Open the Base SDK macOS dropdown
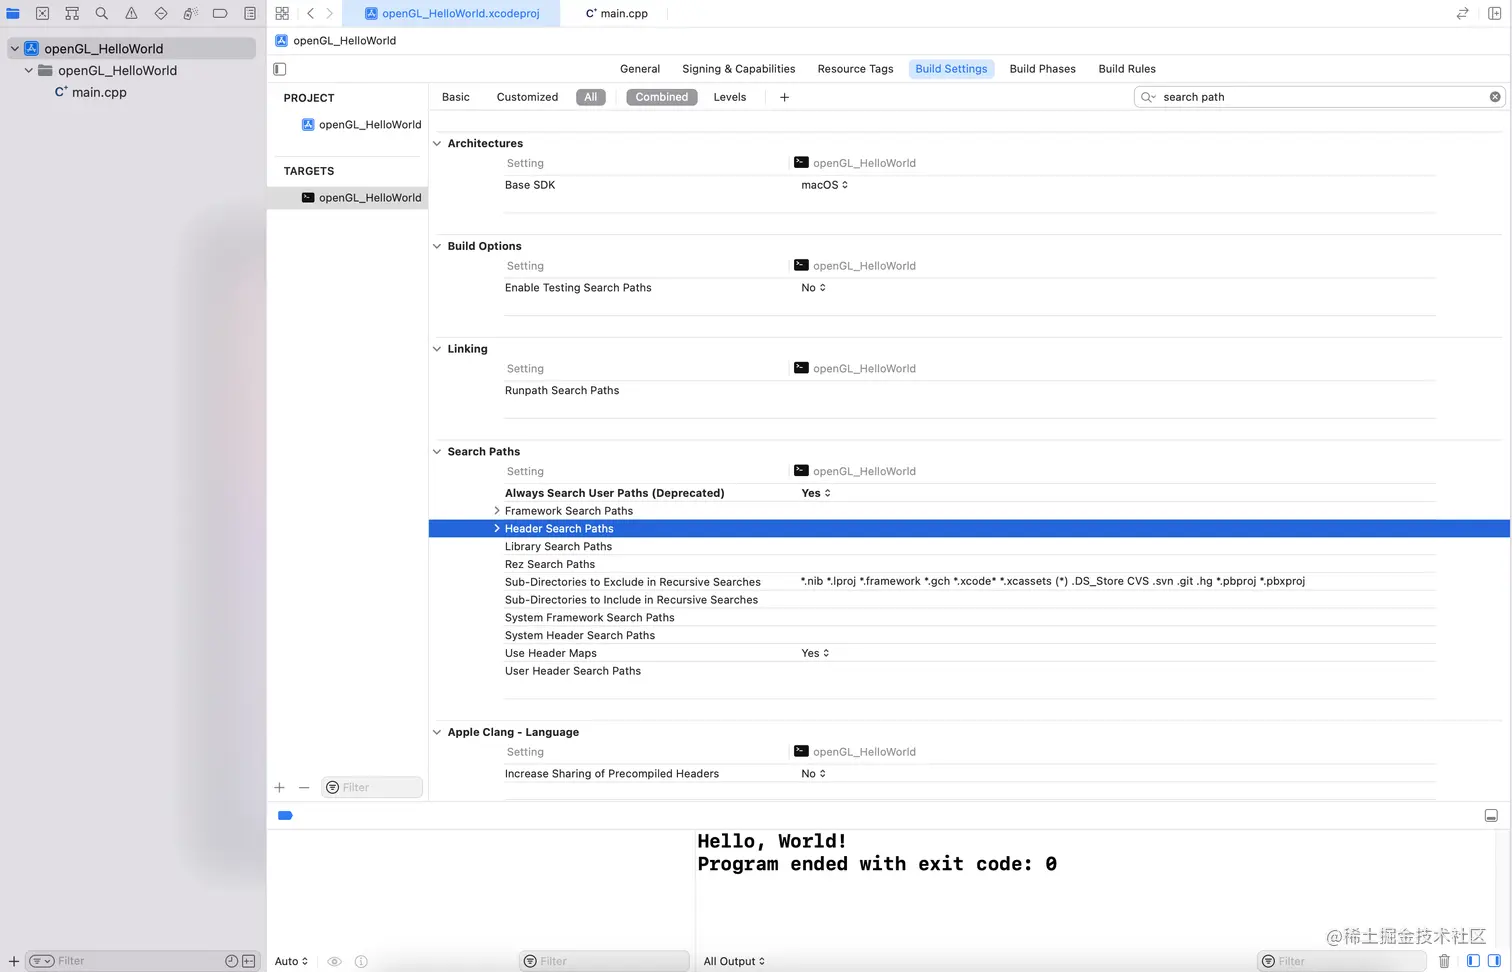 tap(825, 185)
